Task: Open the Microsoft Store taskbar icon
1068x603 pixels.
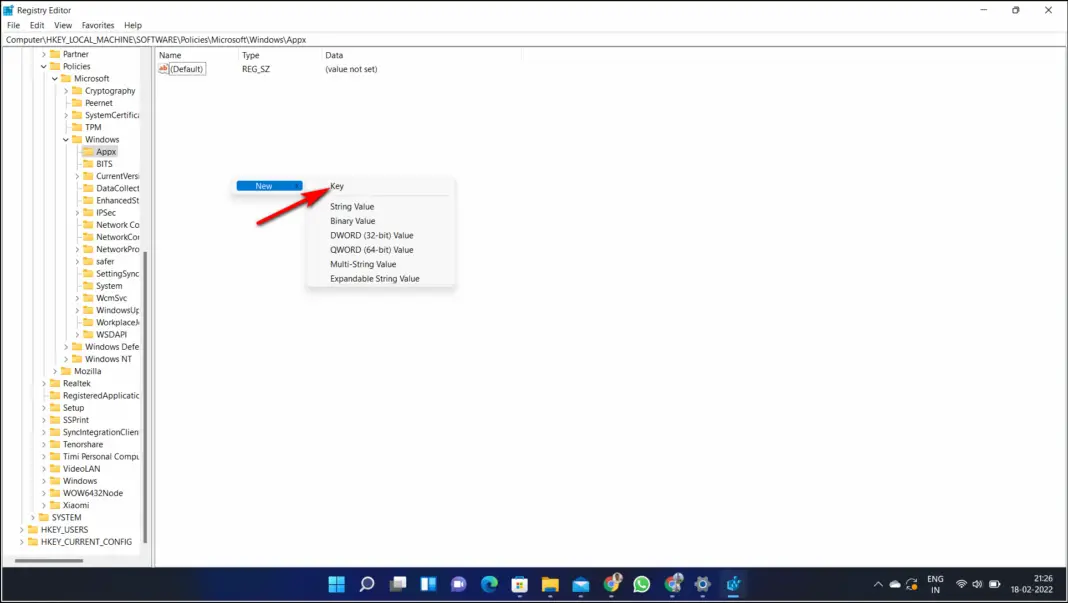Action: pos(519,584)
